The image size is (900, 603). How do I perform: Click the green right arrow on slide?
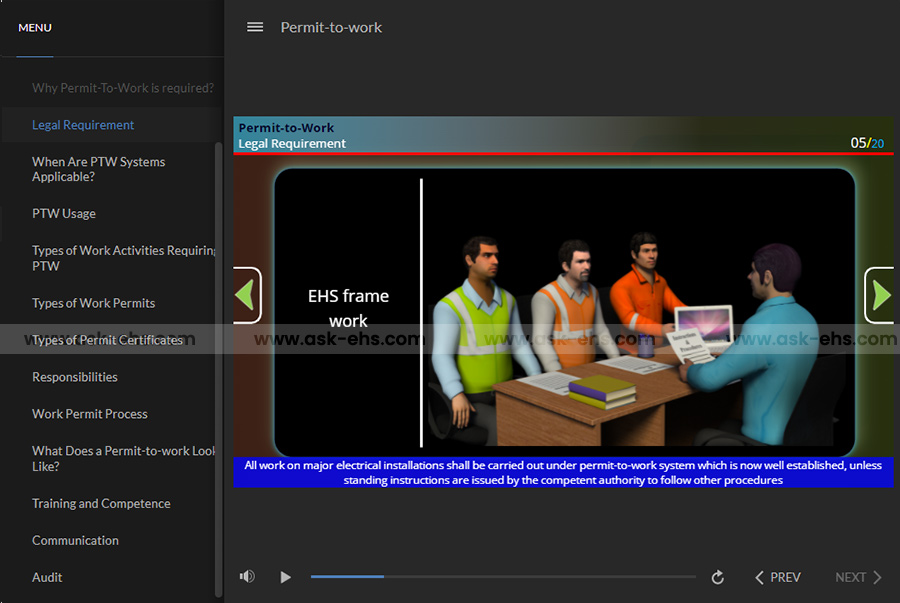[880, 295]
